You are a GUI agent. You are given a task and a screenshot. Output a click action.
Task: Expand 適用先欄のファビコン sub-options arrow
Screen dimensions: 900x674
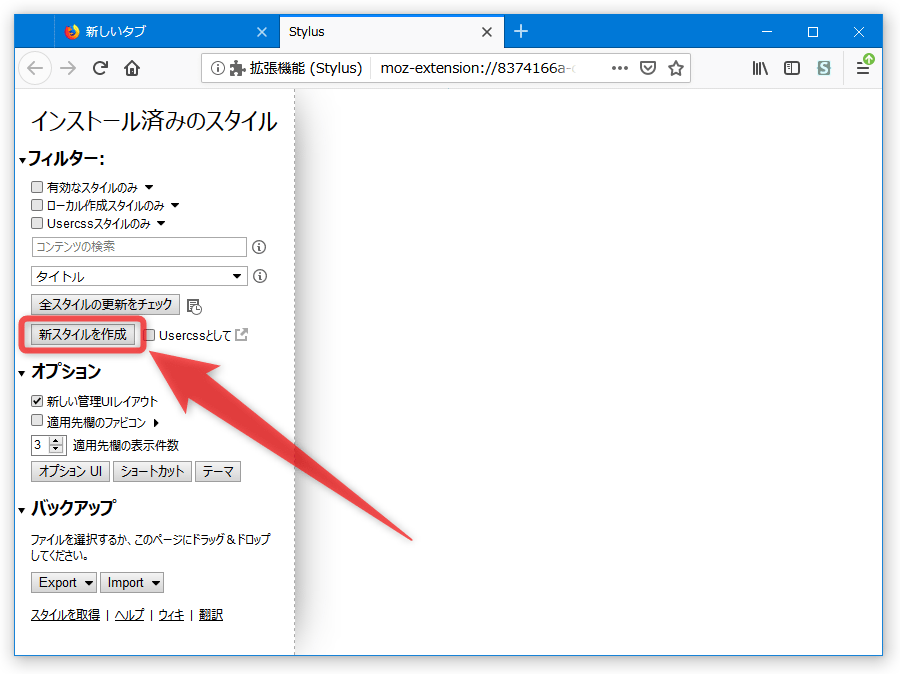[x=156, y=423]
